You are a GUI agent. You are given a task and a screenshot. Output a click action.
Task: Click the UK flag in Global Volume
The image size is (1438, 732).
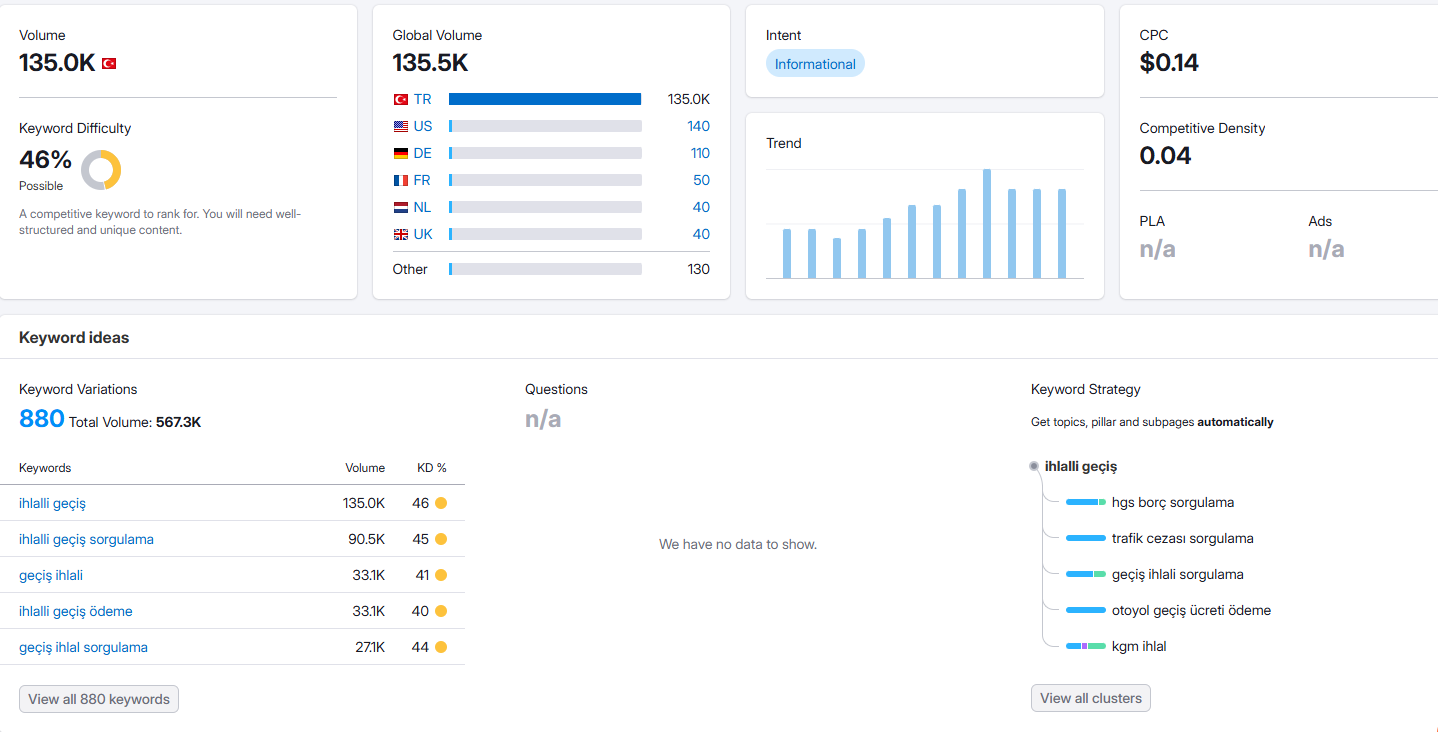coord(401,234)
